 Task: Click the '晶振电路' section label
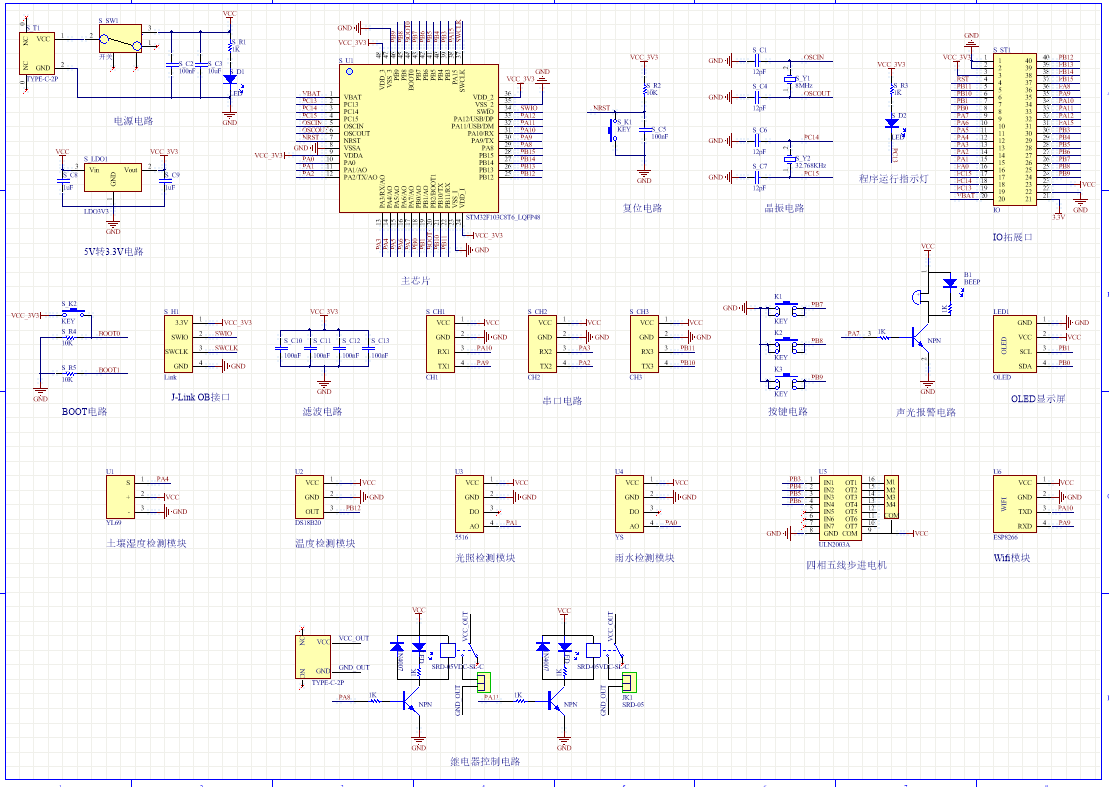[x=784, y=208]
